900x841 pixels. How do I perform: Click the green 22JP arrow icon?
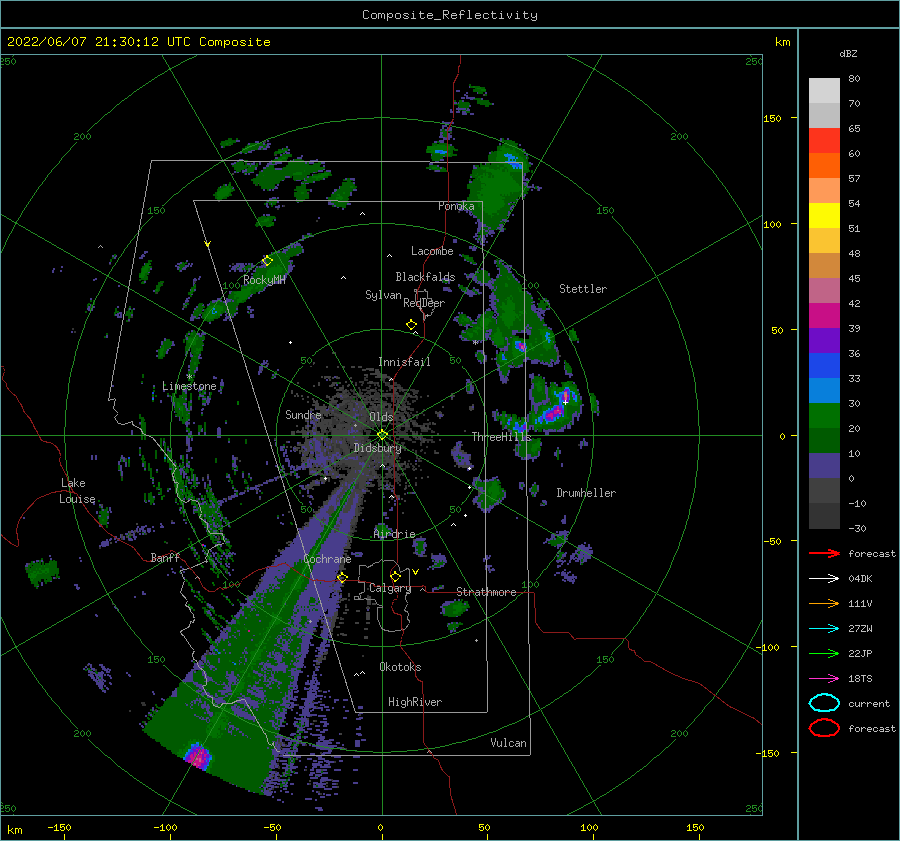[x=824, y=653]
